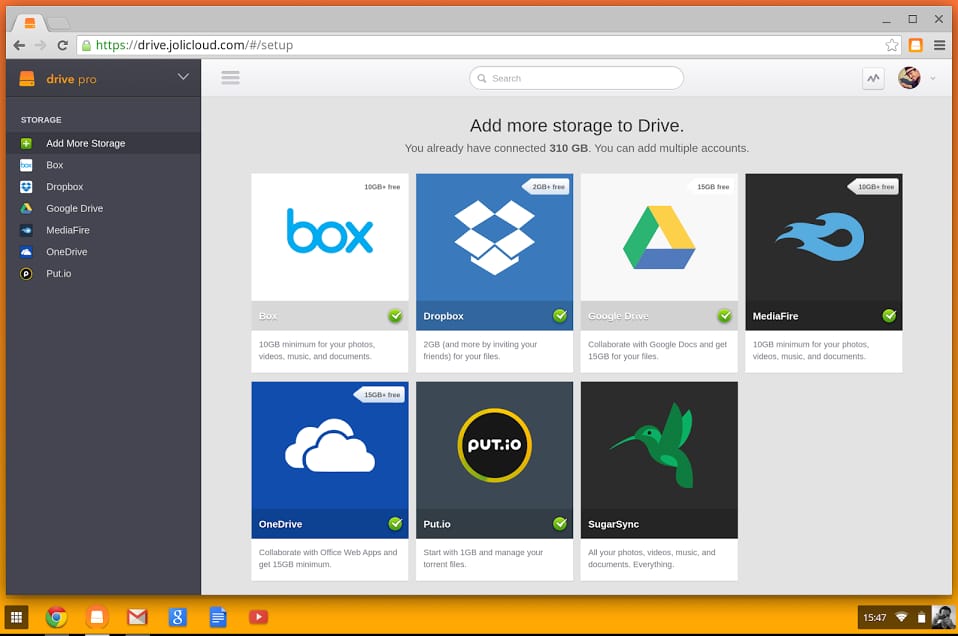Screen dimensions: 958x636
Task: Click the OneDrive card's green checkmark
Action: [395, 524]
